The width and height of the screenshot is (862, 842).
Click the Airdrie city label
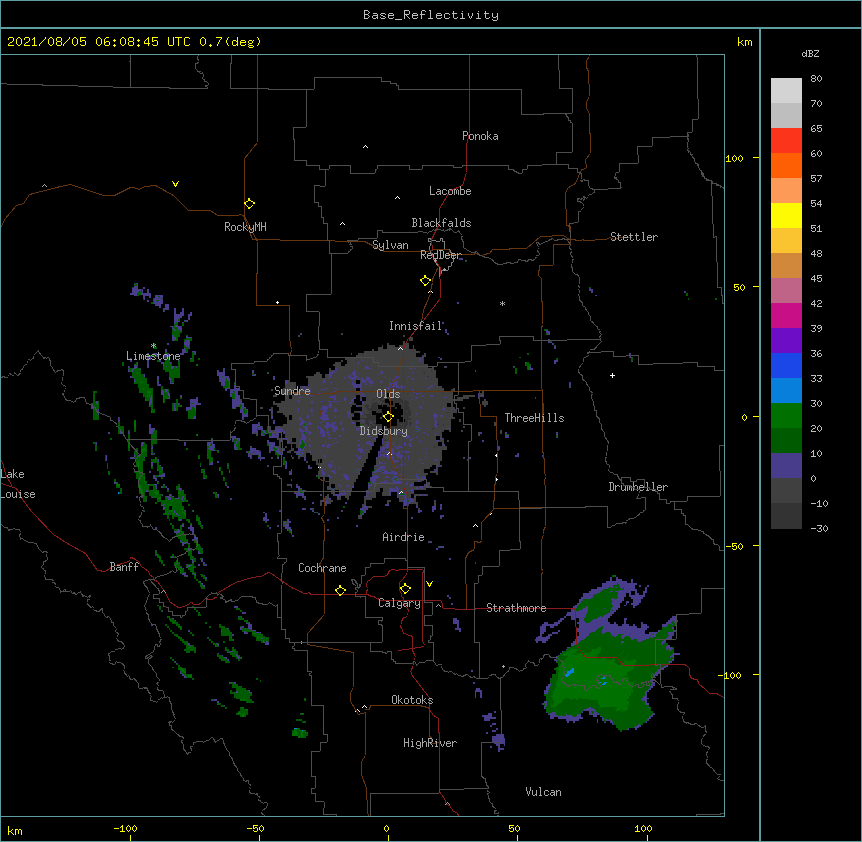tap(404, 537)
